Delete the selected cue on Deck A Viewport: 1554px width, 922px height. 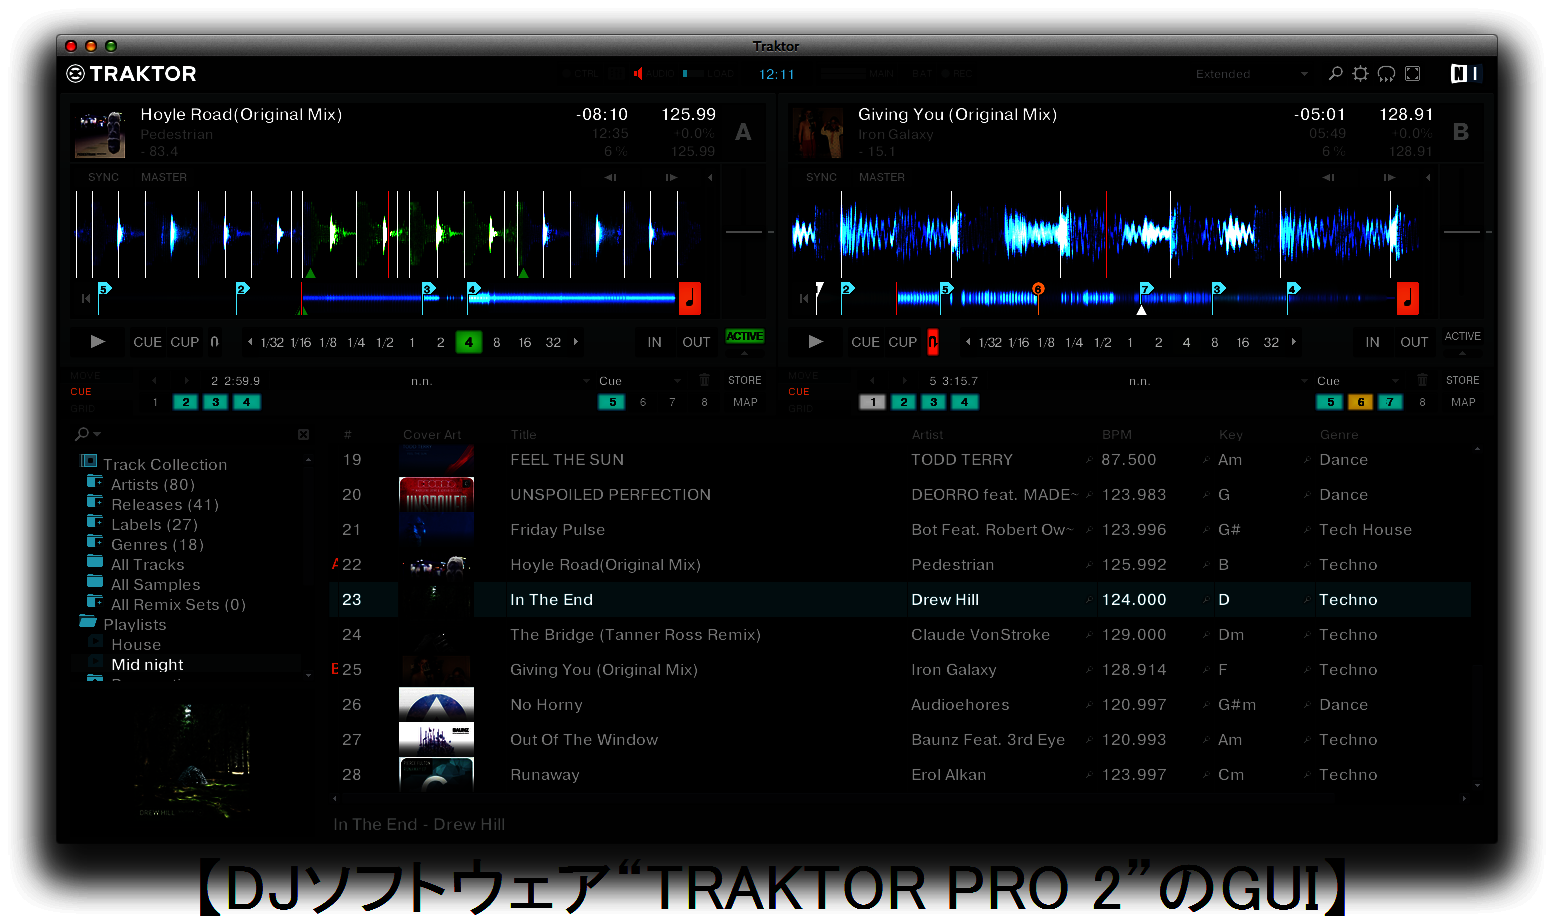point(704,380)
